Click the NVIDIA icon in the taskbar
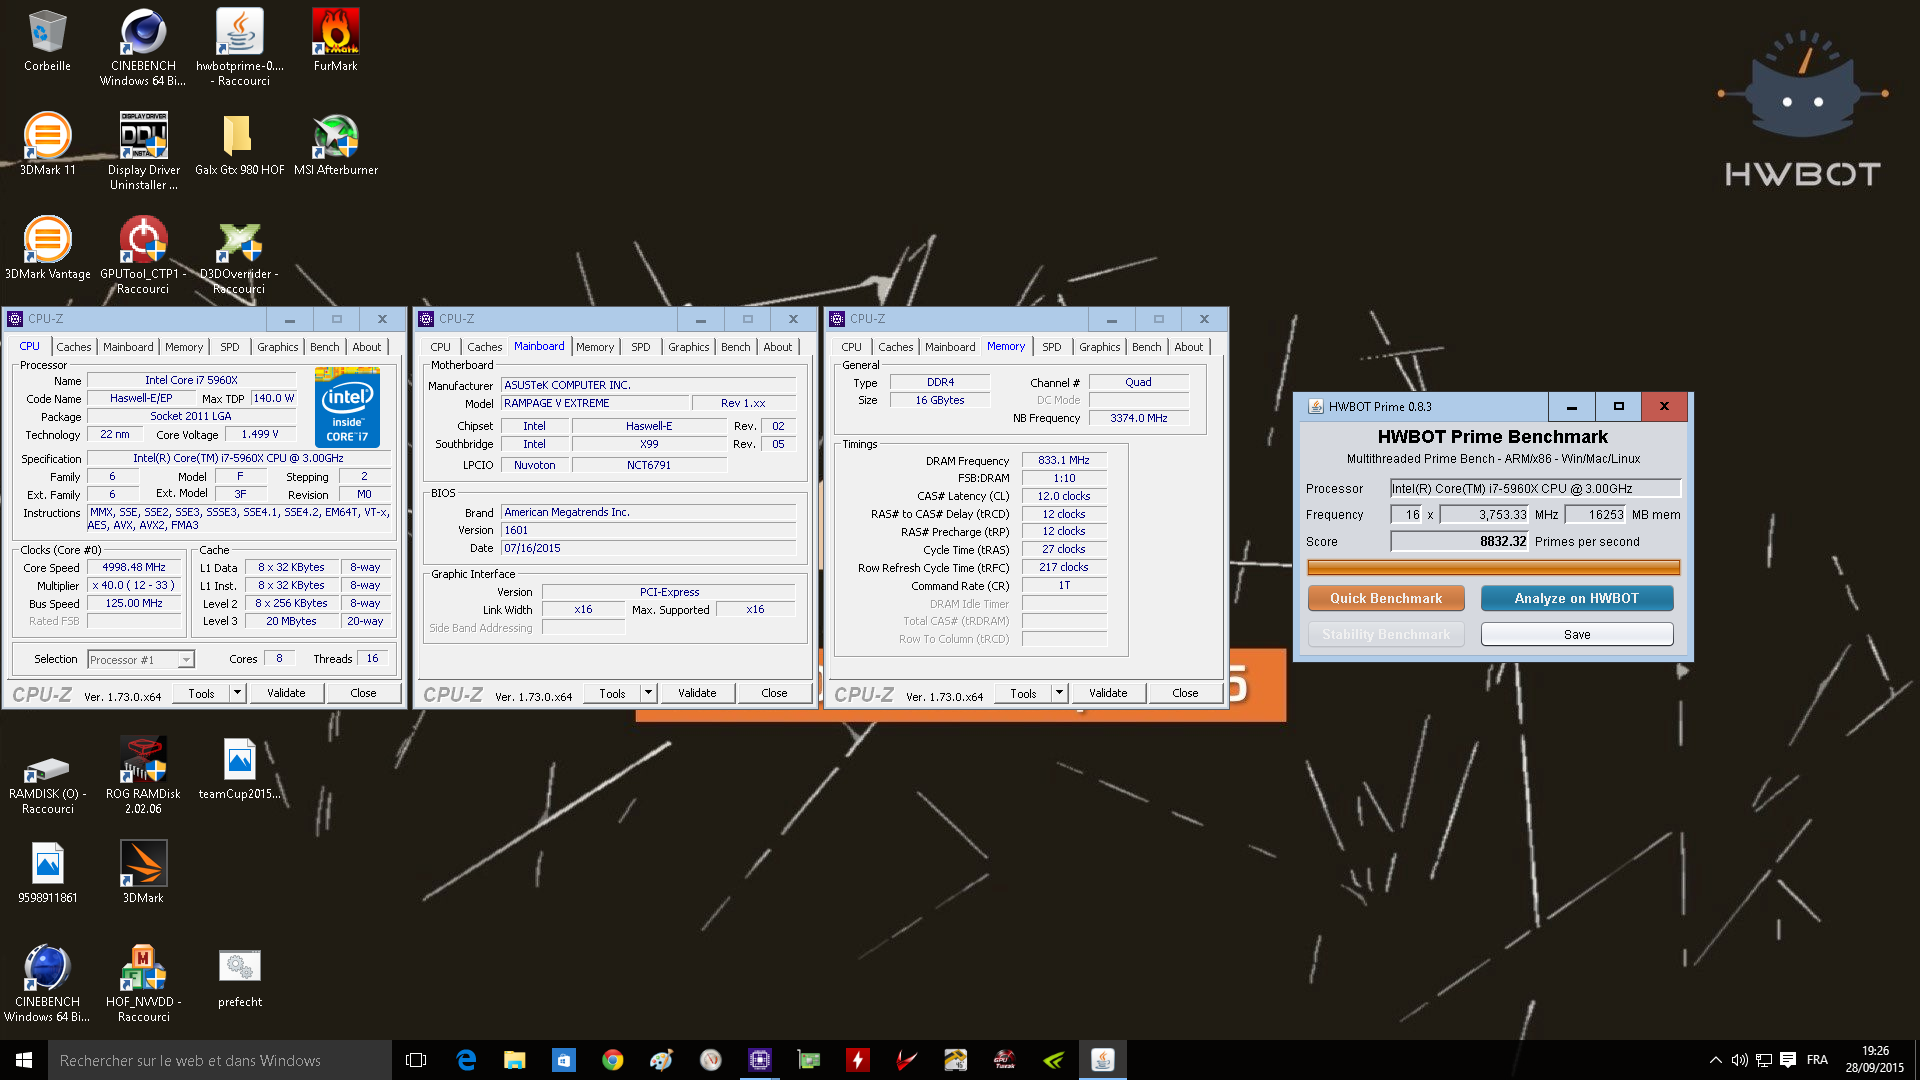 1054,1060
